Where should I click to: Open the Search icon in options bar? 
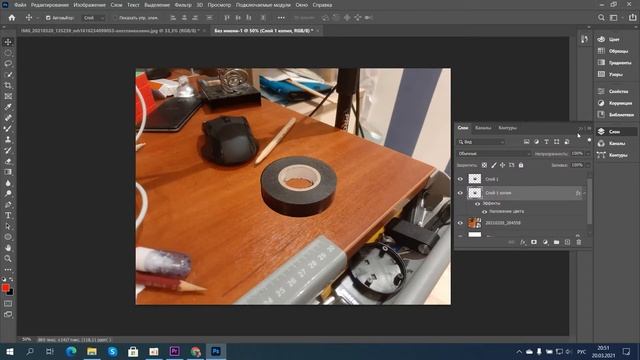[601, 18]
